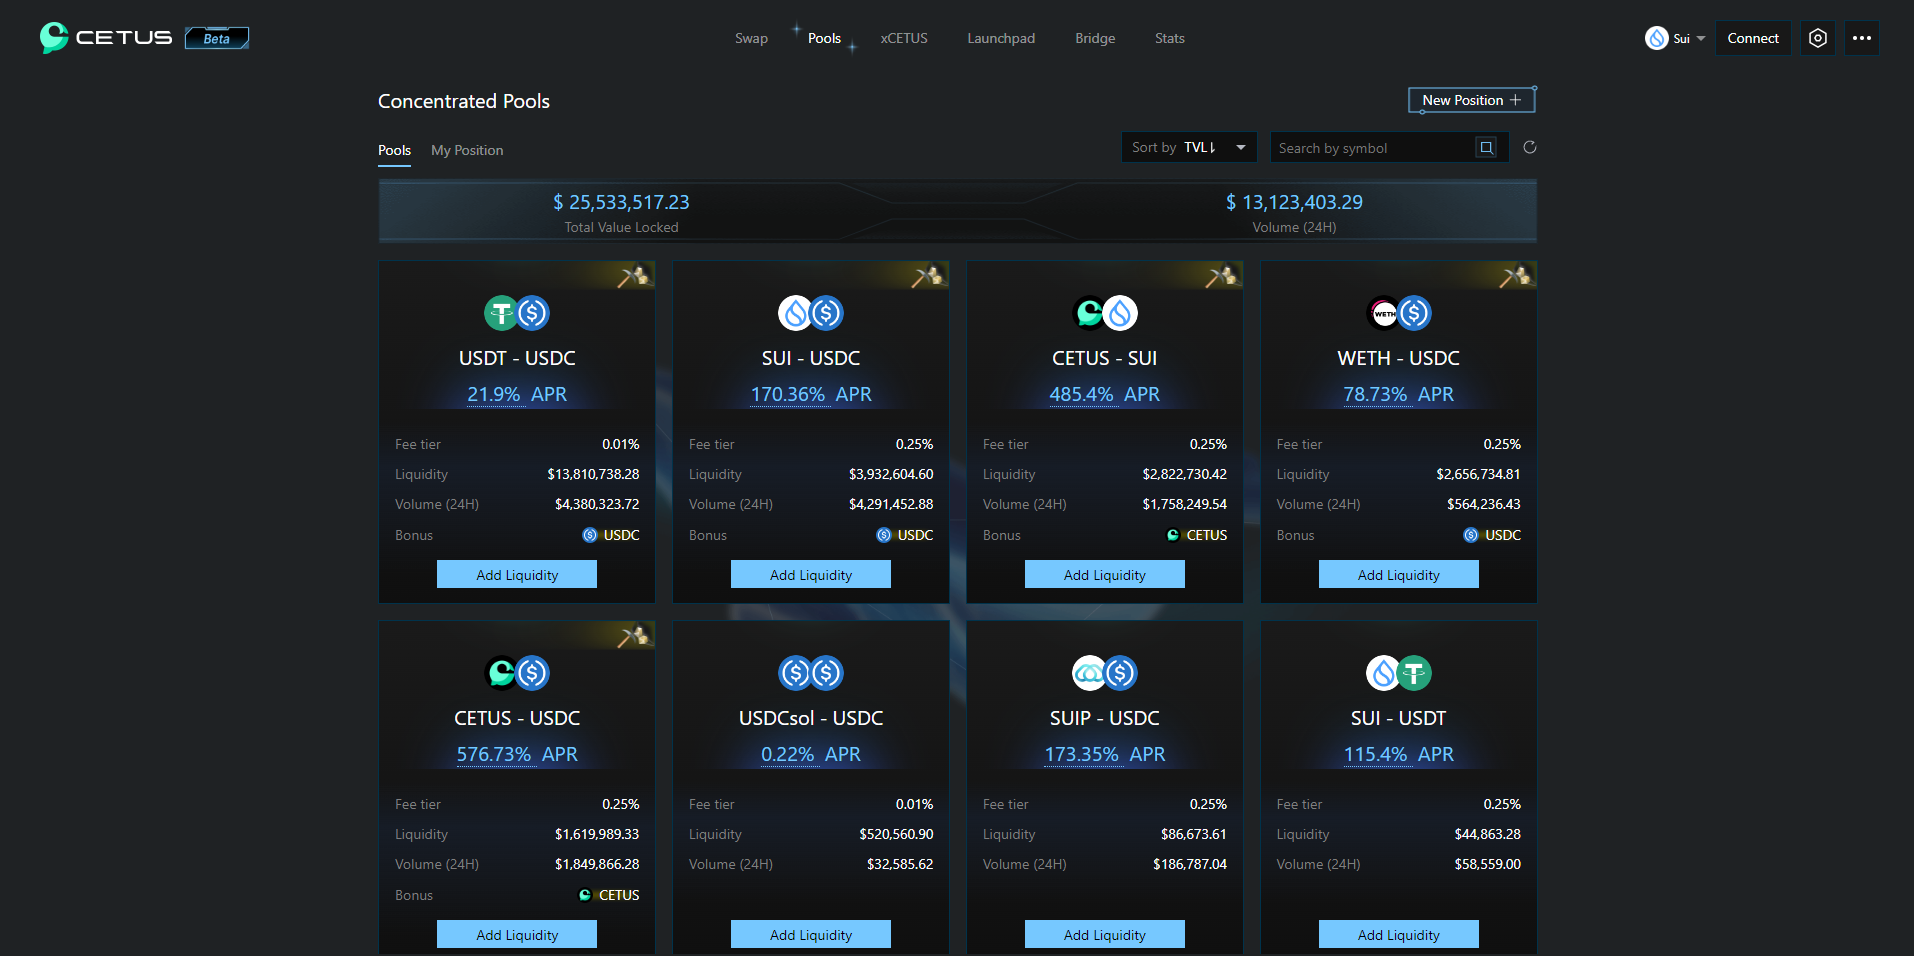Click the 21.9% APR link
The width and height of the screenshot is (1914, 956).
[517, 394]
